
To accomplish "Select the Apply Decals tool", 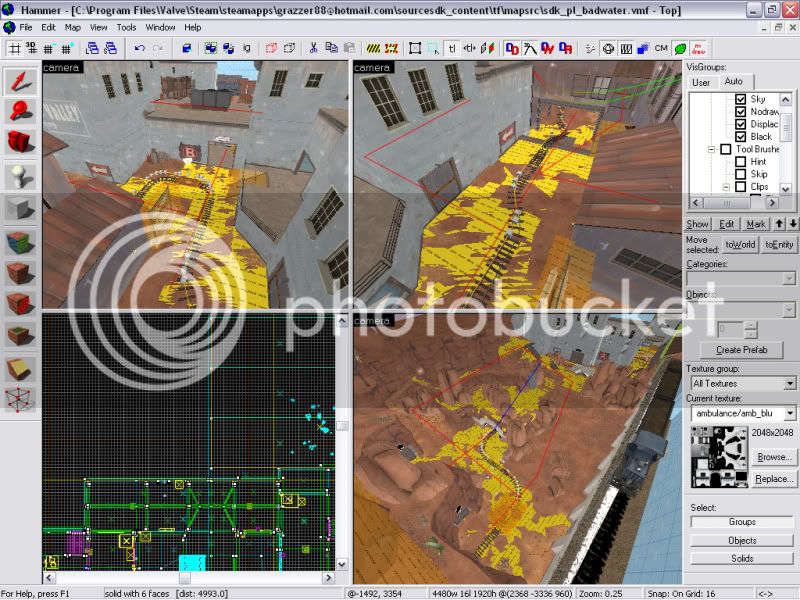I will coord(20,305).
